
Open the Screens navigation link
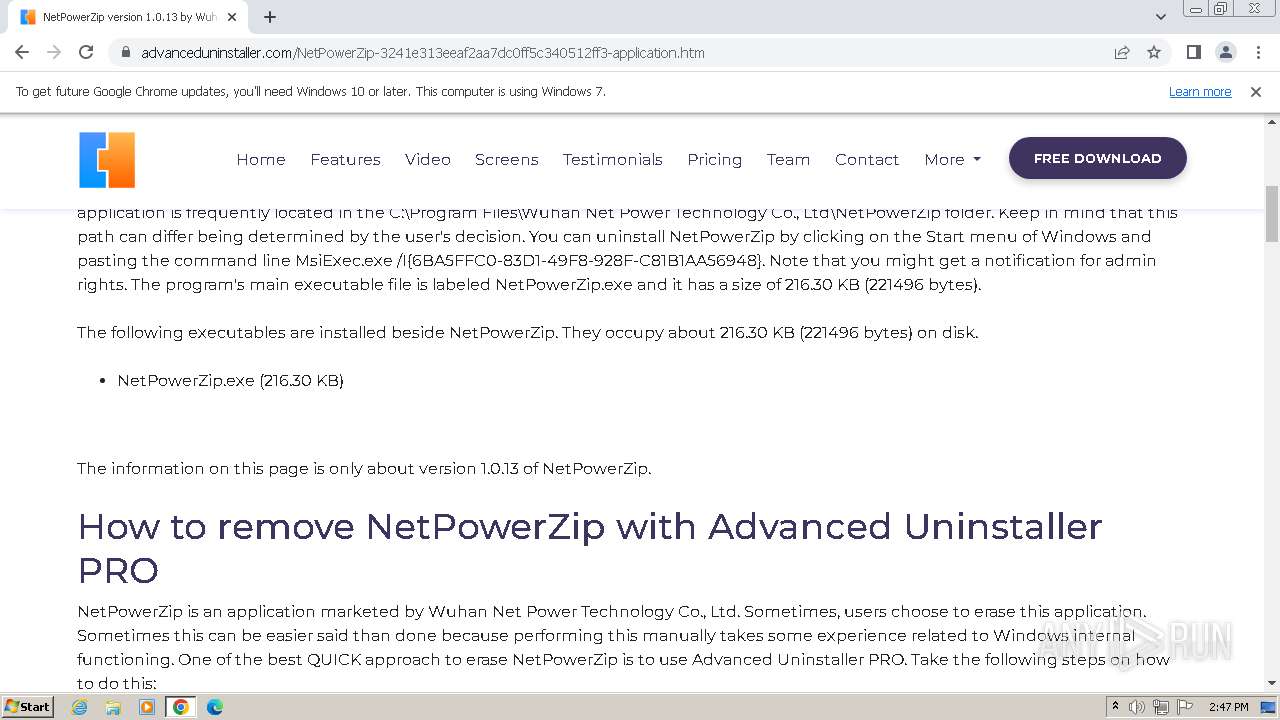coord(507,159)
